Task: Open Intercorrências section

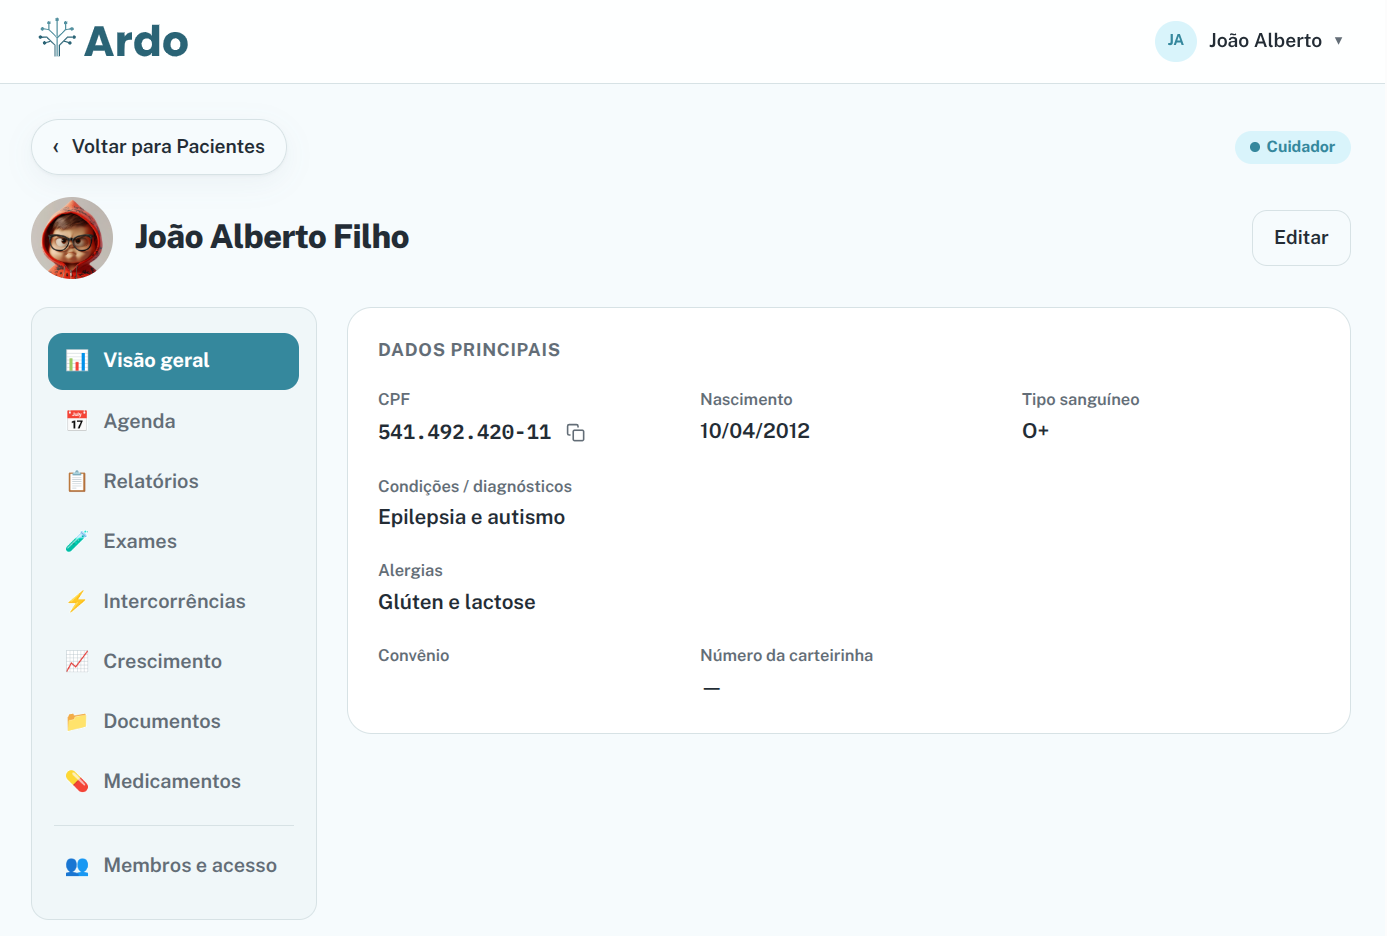Action: [x=173, y=601]
